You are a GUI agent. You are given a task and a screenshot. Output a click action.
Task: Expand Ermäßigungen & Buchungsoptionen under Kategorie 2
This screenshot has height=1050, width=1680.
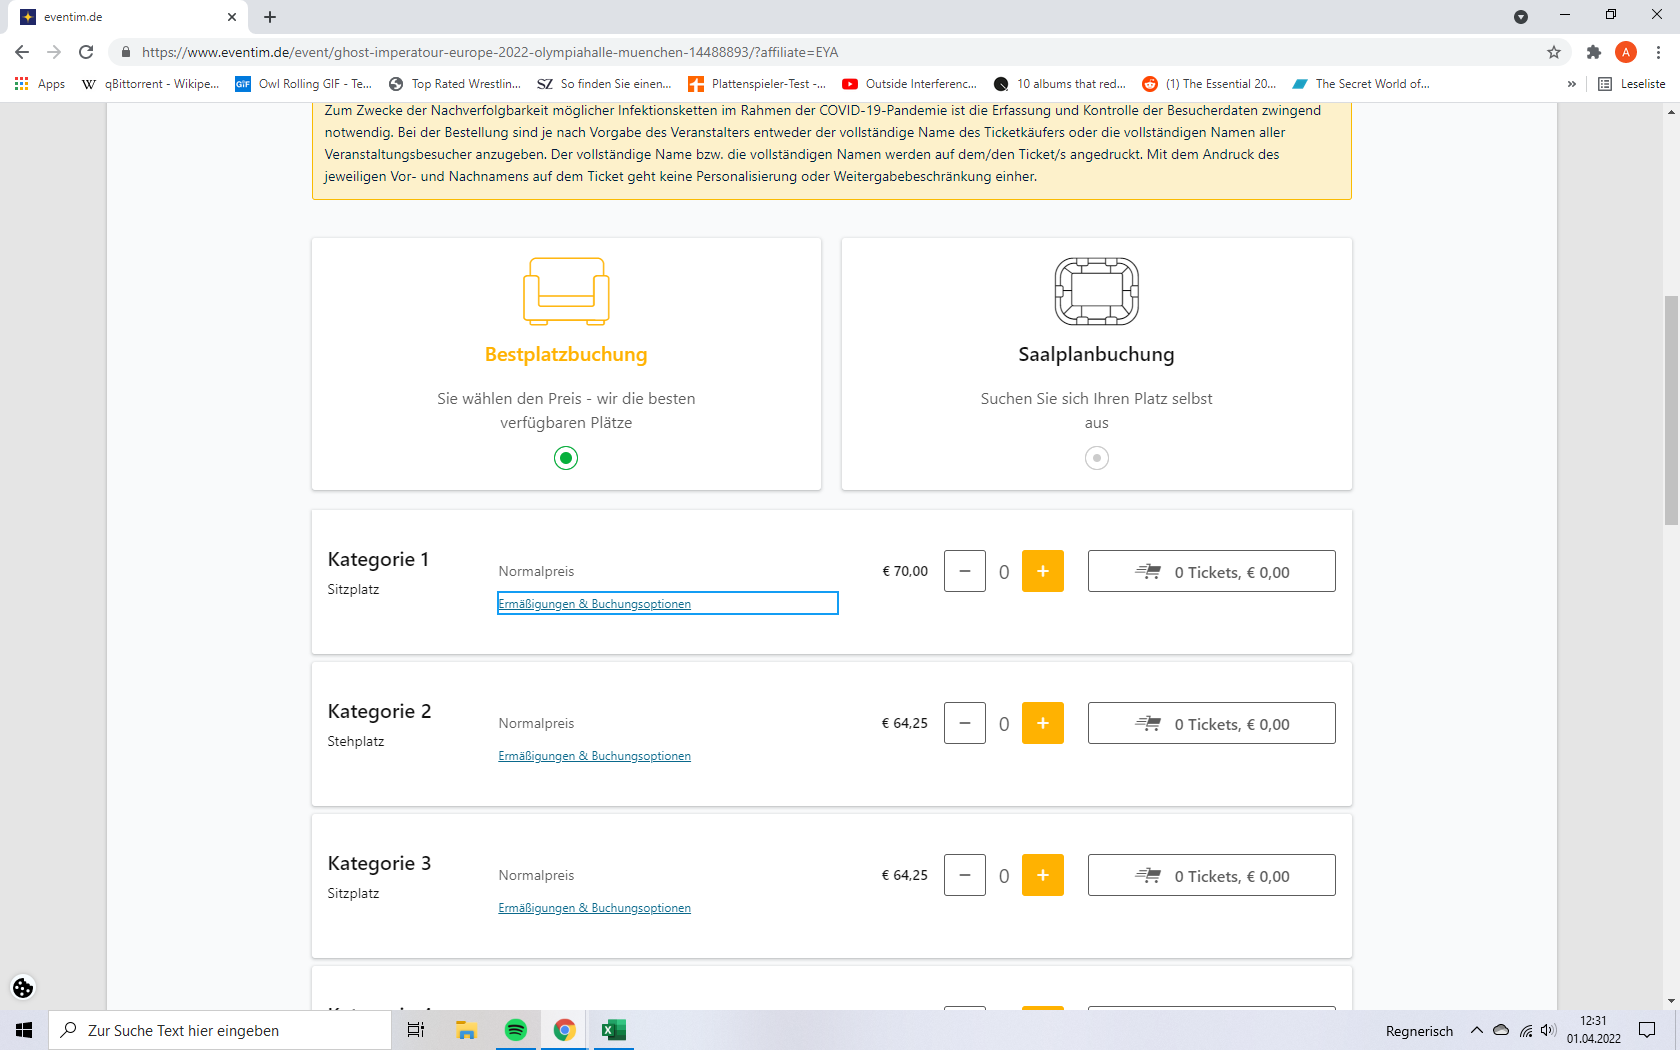595,756
